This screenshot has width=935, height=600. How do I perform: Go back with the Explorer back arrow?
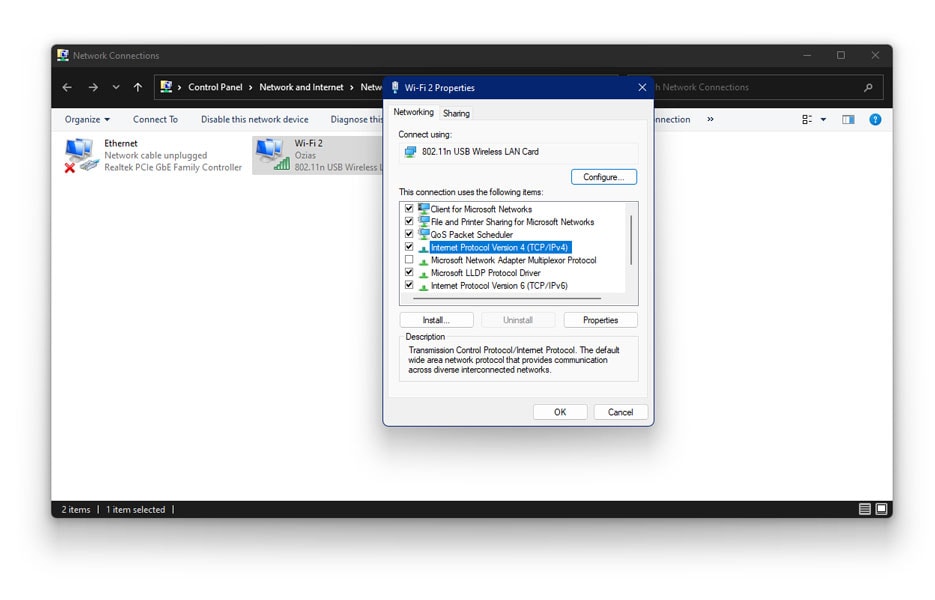[67, 87]
